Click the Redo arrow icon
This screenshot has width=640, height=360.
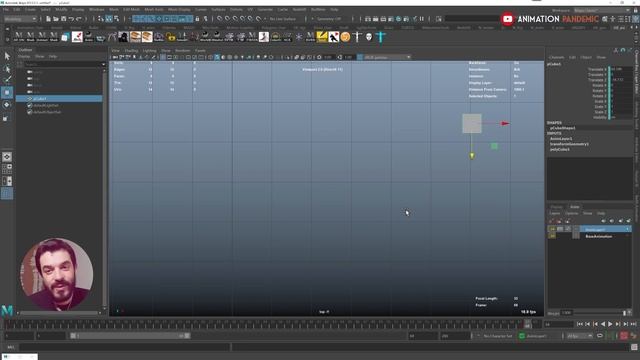pos(79,19)
